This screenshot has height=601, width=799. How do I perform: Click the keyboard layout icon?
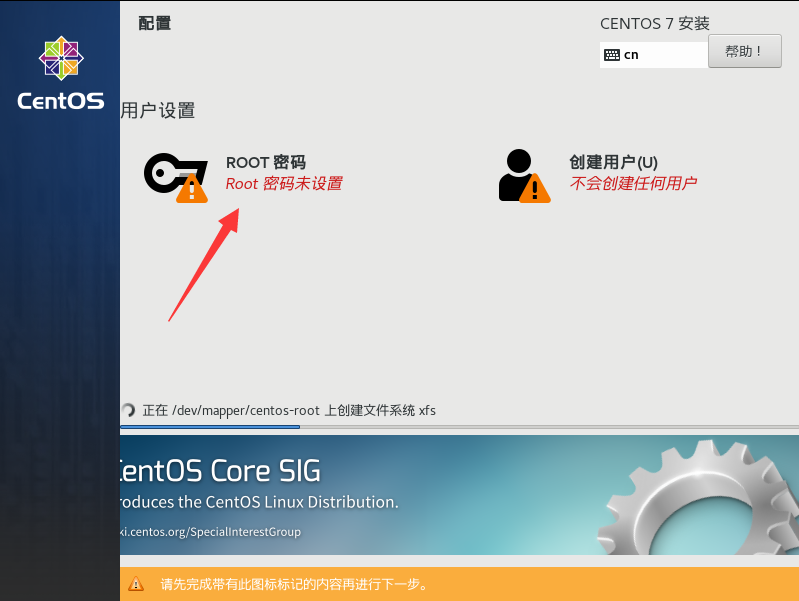click(611, 55)
